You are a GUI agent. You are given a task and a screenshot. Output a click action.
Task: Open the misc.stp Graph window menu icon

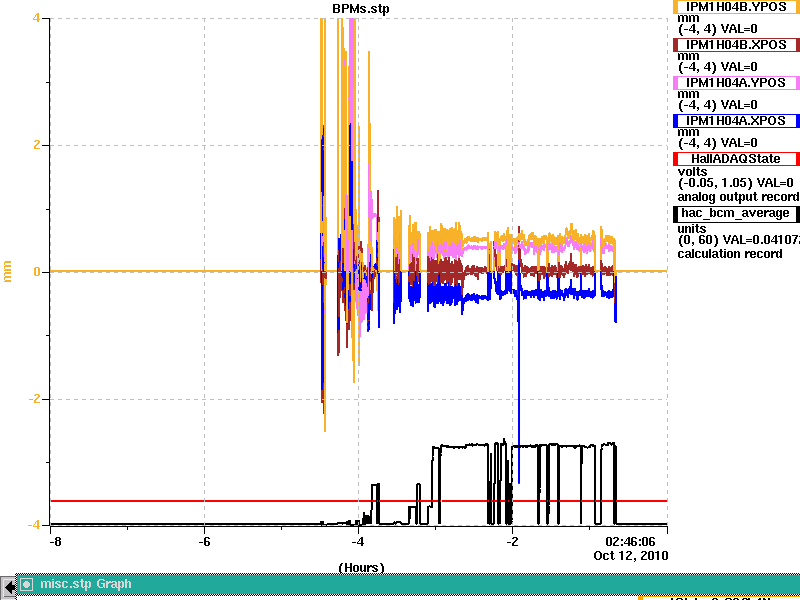tap(26, 584)
